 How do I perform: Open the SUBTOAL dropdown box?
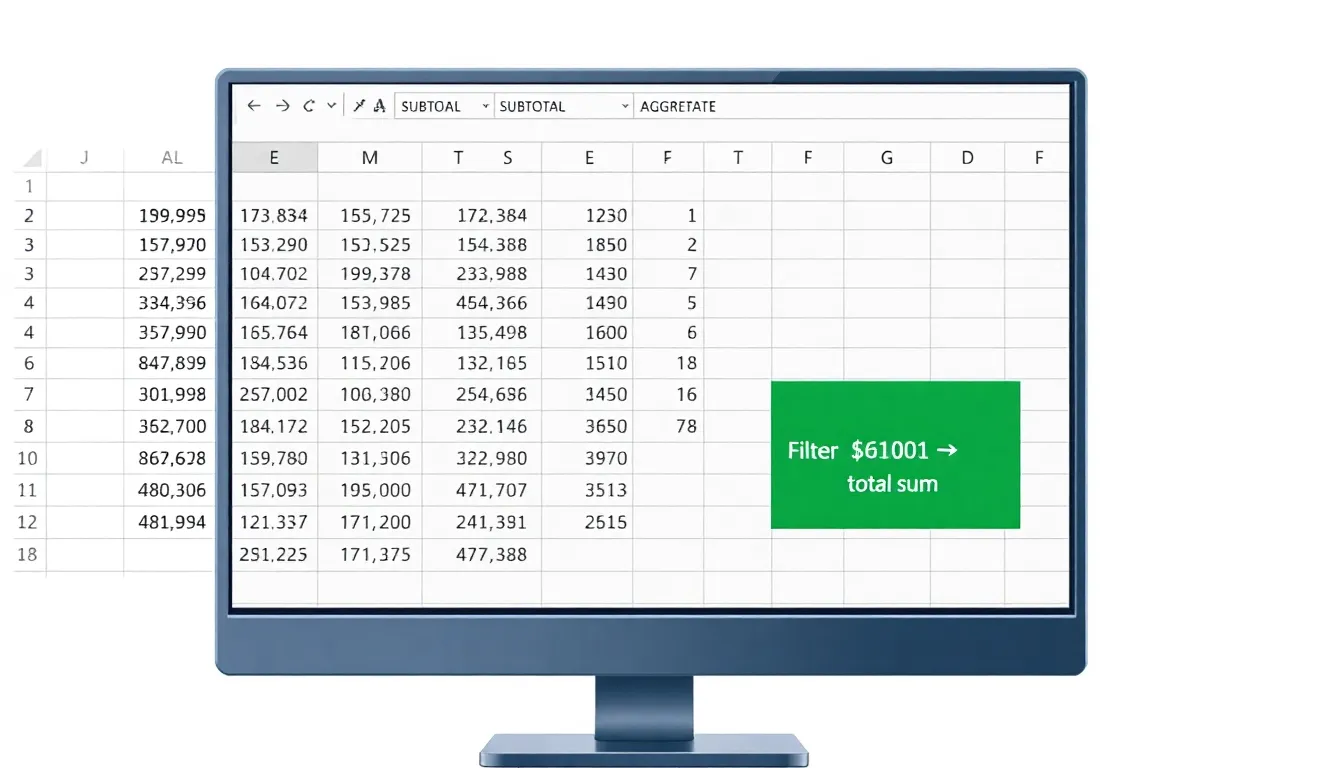[x=444, y=106]
